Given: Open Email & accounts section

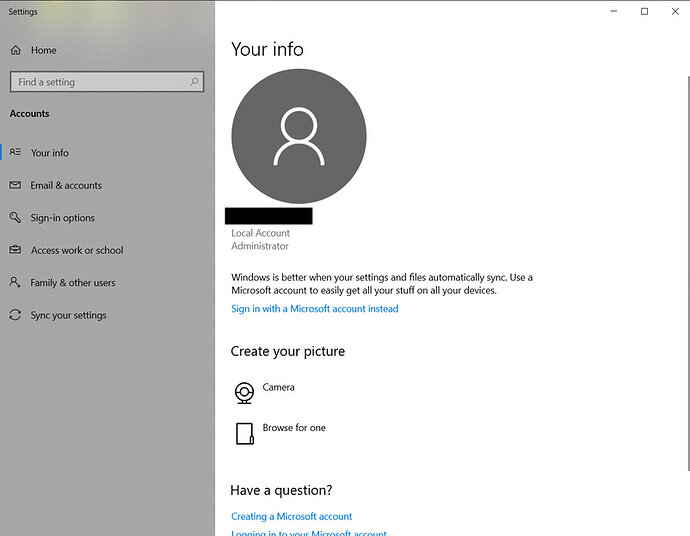Looking at the screenshot, I should click(x=107, y=185).
